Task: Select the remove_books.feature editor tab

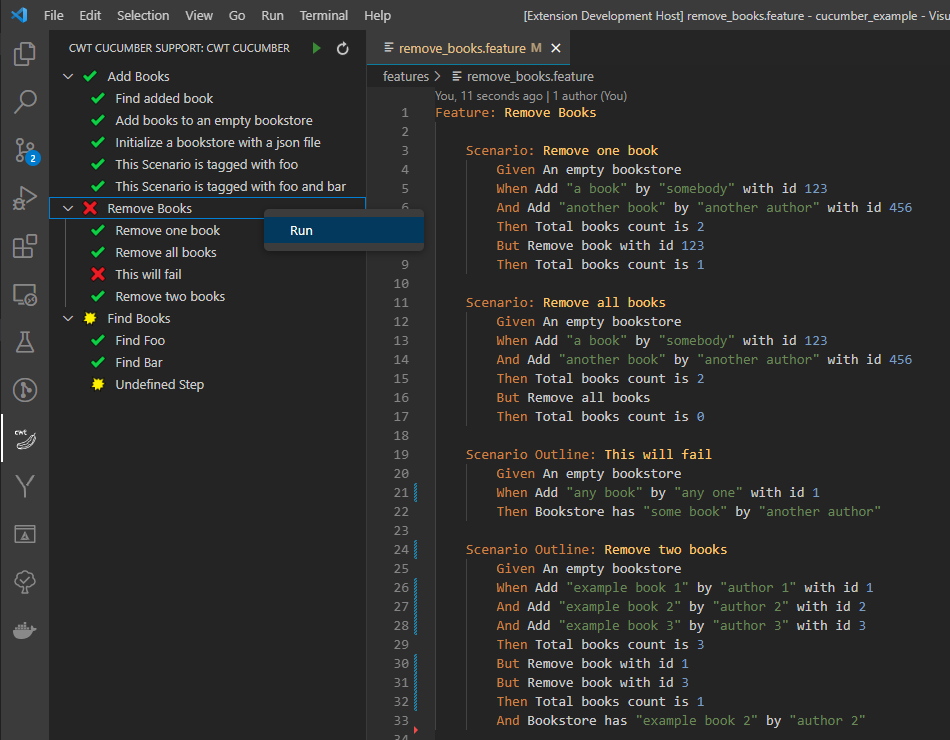Action: (460, 46)
